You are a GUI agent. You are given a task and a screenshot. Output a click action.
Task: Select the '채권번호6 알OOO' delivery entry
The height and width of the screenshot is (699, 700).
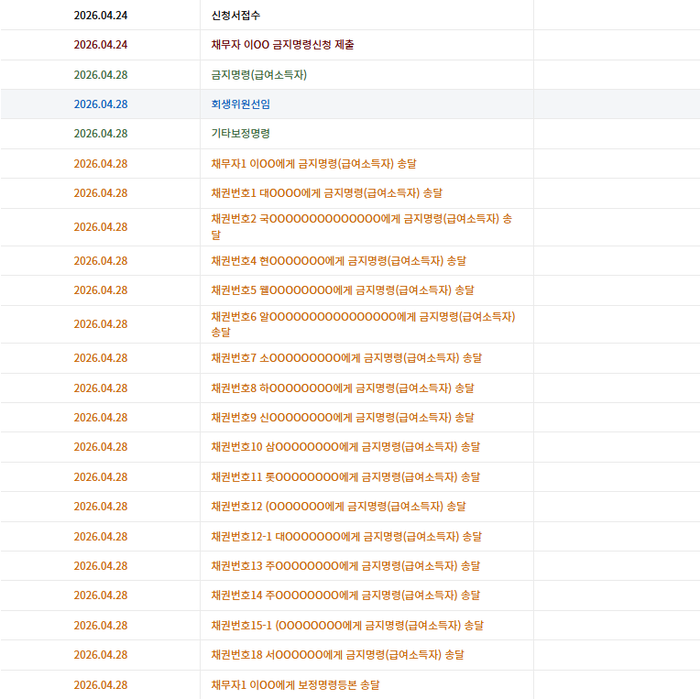(363, 324)
